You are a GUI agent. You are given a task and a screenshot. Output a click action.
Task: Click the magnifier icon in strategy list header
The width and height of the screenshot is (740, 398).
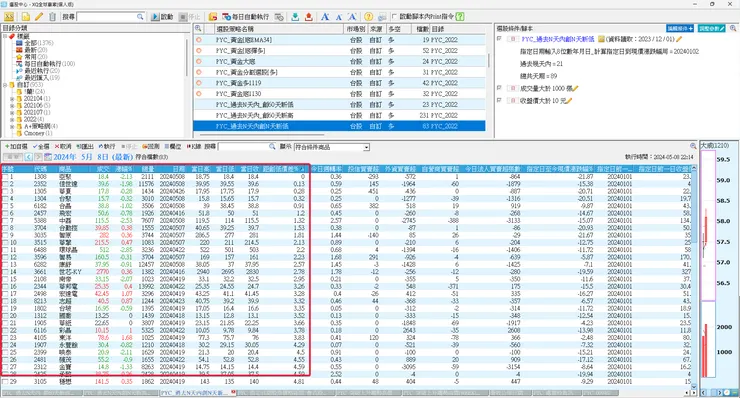[x=198, y=29]
